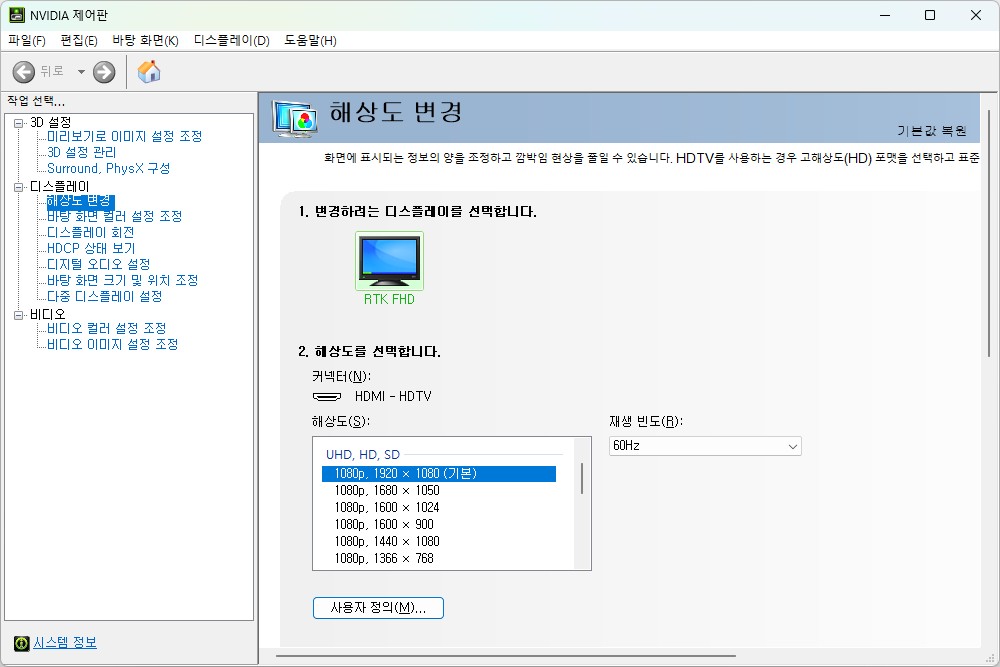Open 디스플레이 회전
The height and width of the screenshot is (667, 1000).
(91, 233)
